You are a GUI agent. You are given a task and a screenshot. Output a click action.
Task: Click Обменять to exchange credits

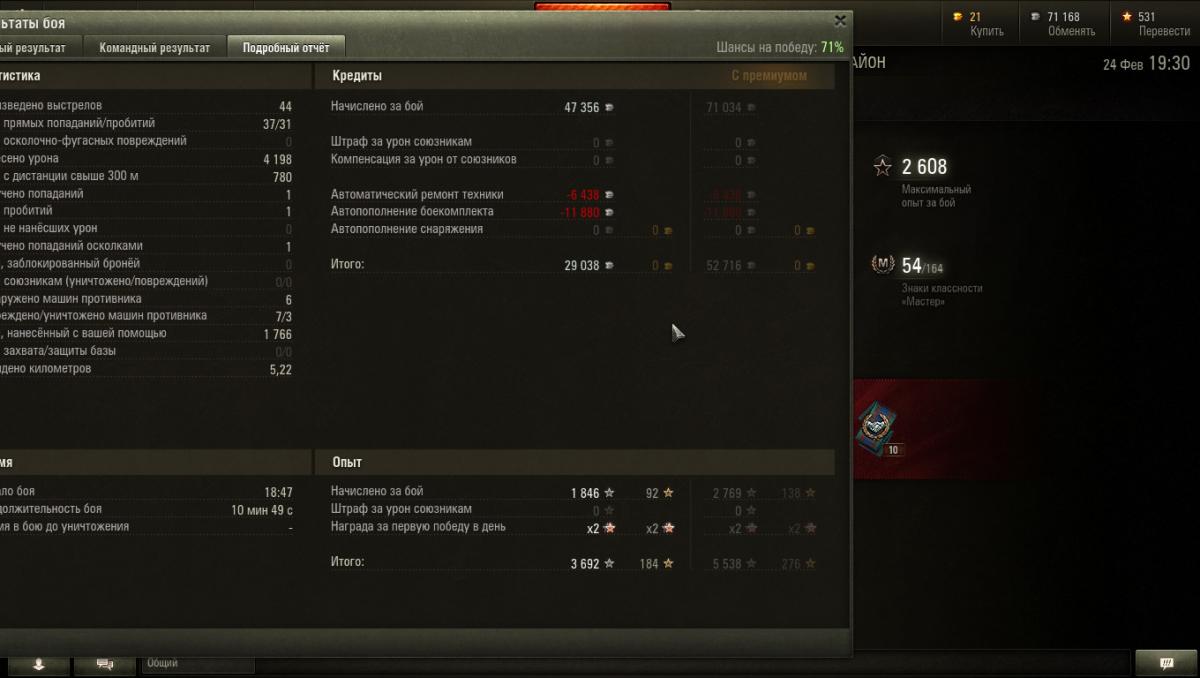pyautogui.click(x=1071, y=32)
